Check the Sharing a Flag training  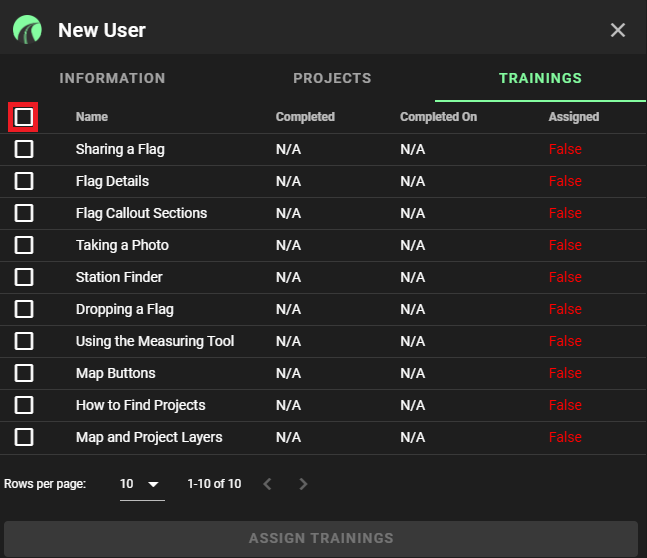click(24, 149)
